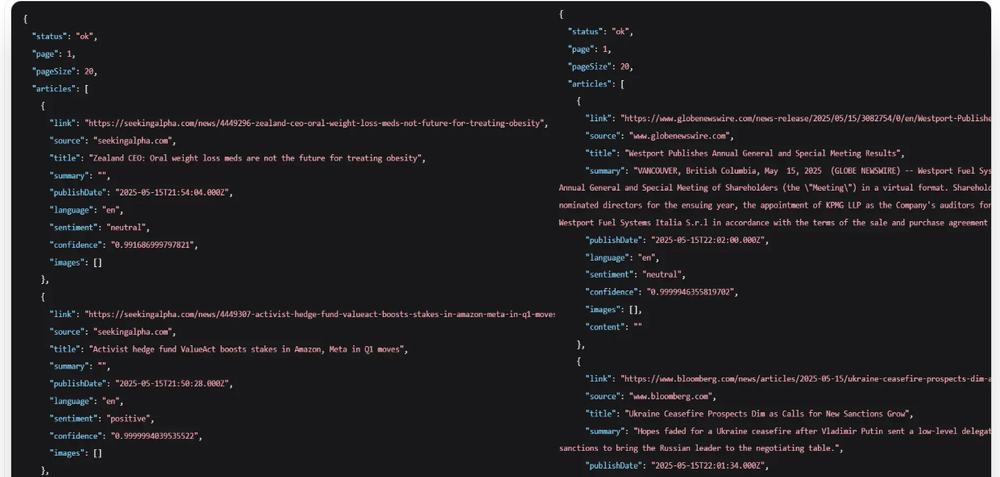Select summary line starting "Hopes faded for a Ukraine"
This screenshot has height=477, width=1000.
tap(788, 431)
